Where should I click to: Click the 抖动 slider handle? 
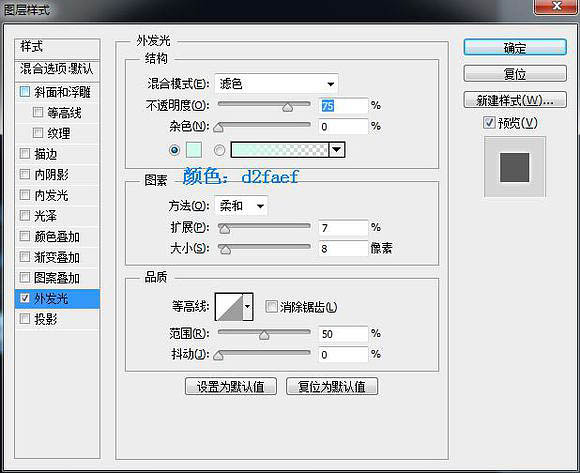pos(219,356)
